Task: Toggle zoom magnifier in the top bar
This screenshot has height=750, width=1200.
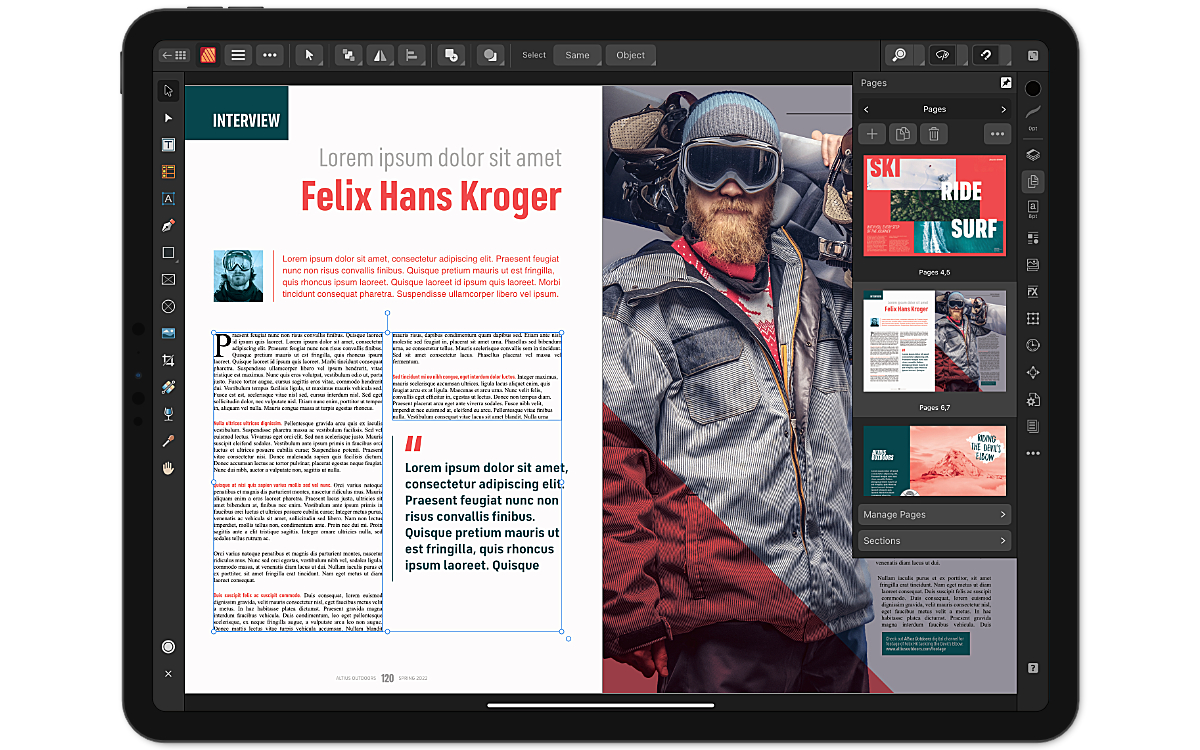Action: pos(899,55)
